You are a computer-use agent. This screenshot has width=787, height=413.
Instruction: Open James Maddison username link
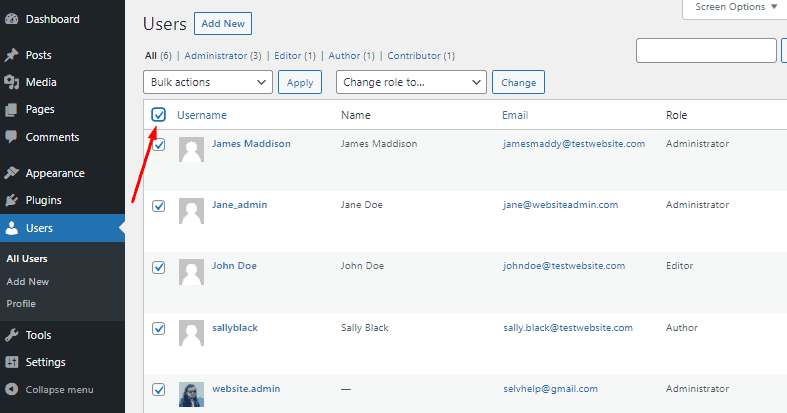point(251,144)
